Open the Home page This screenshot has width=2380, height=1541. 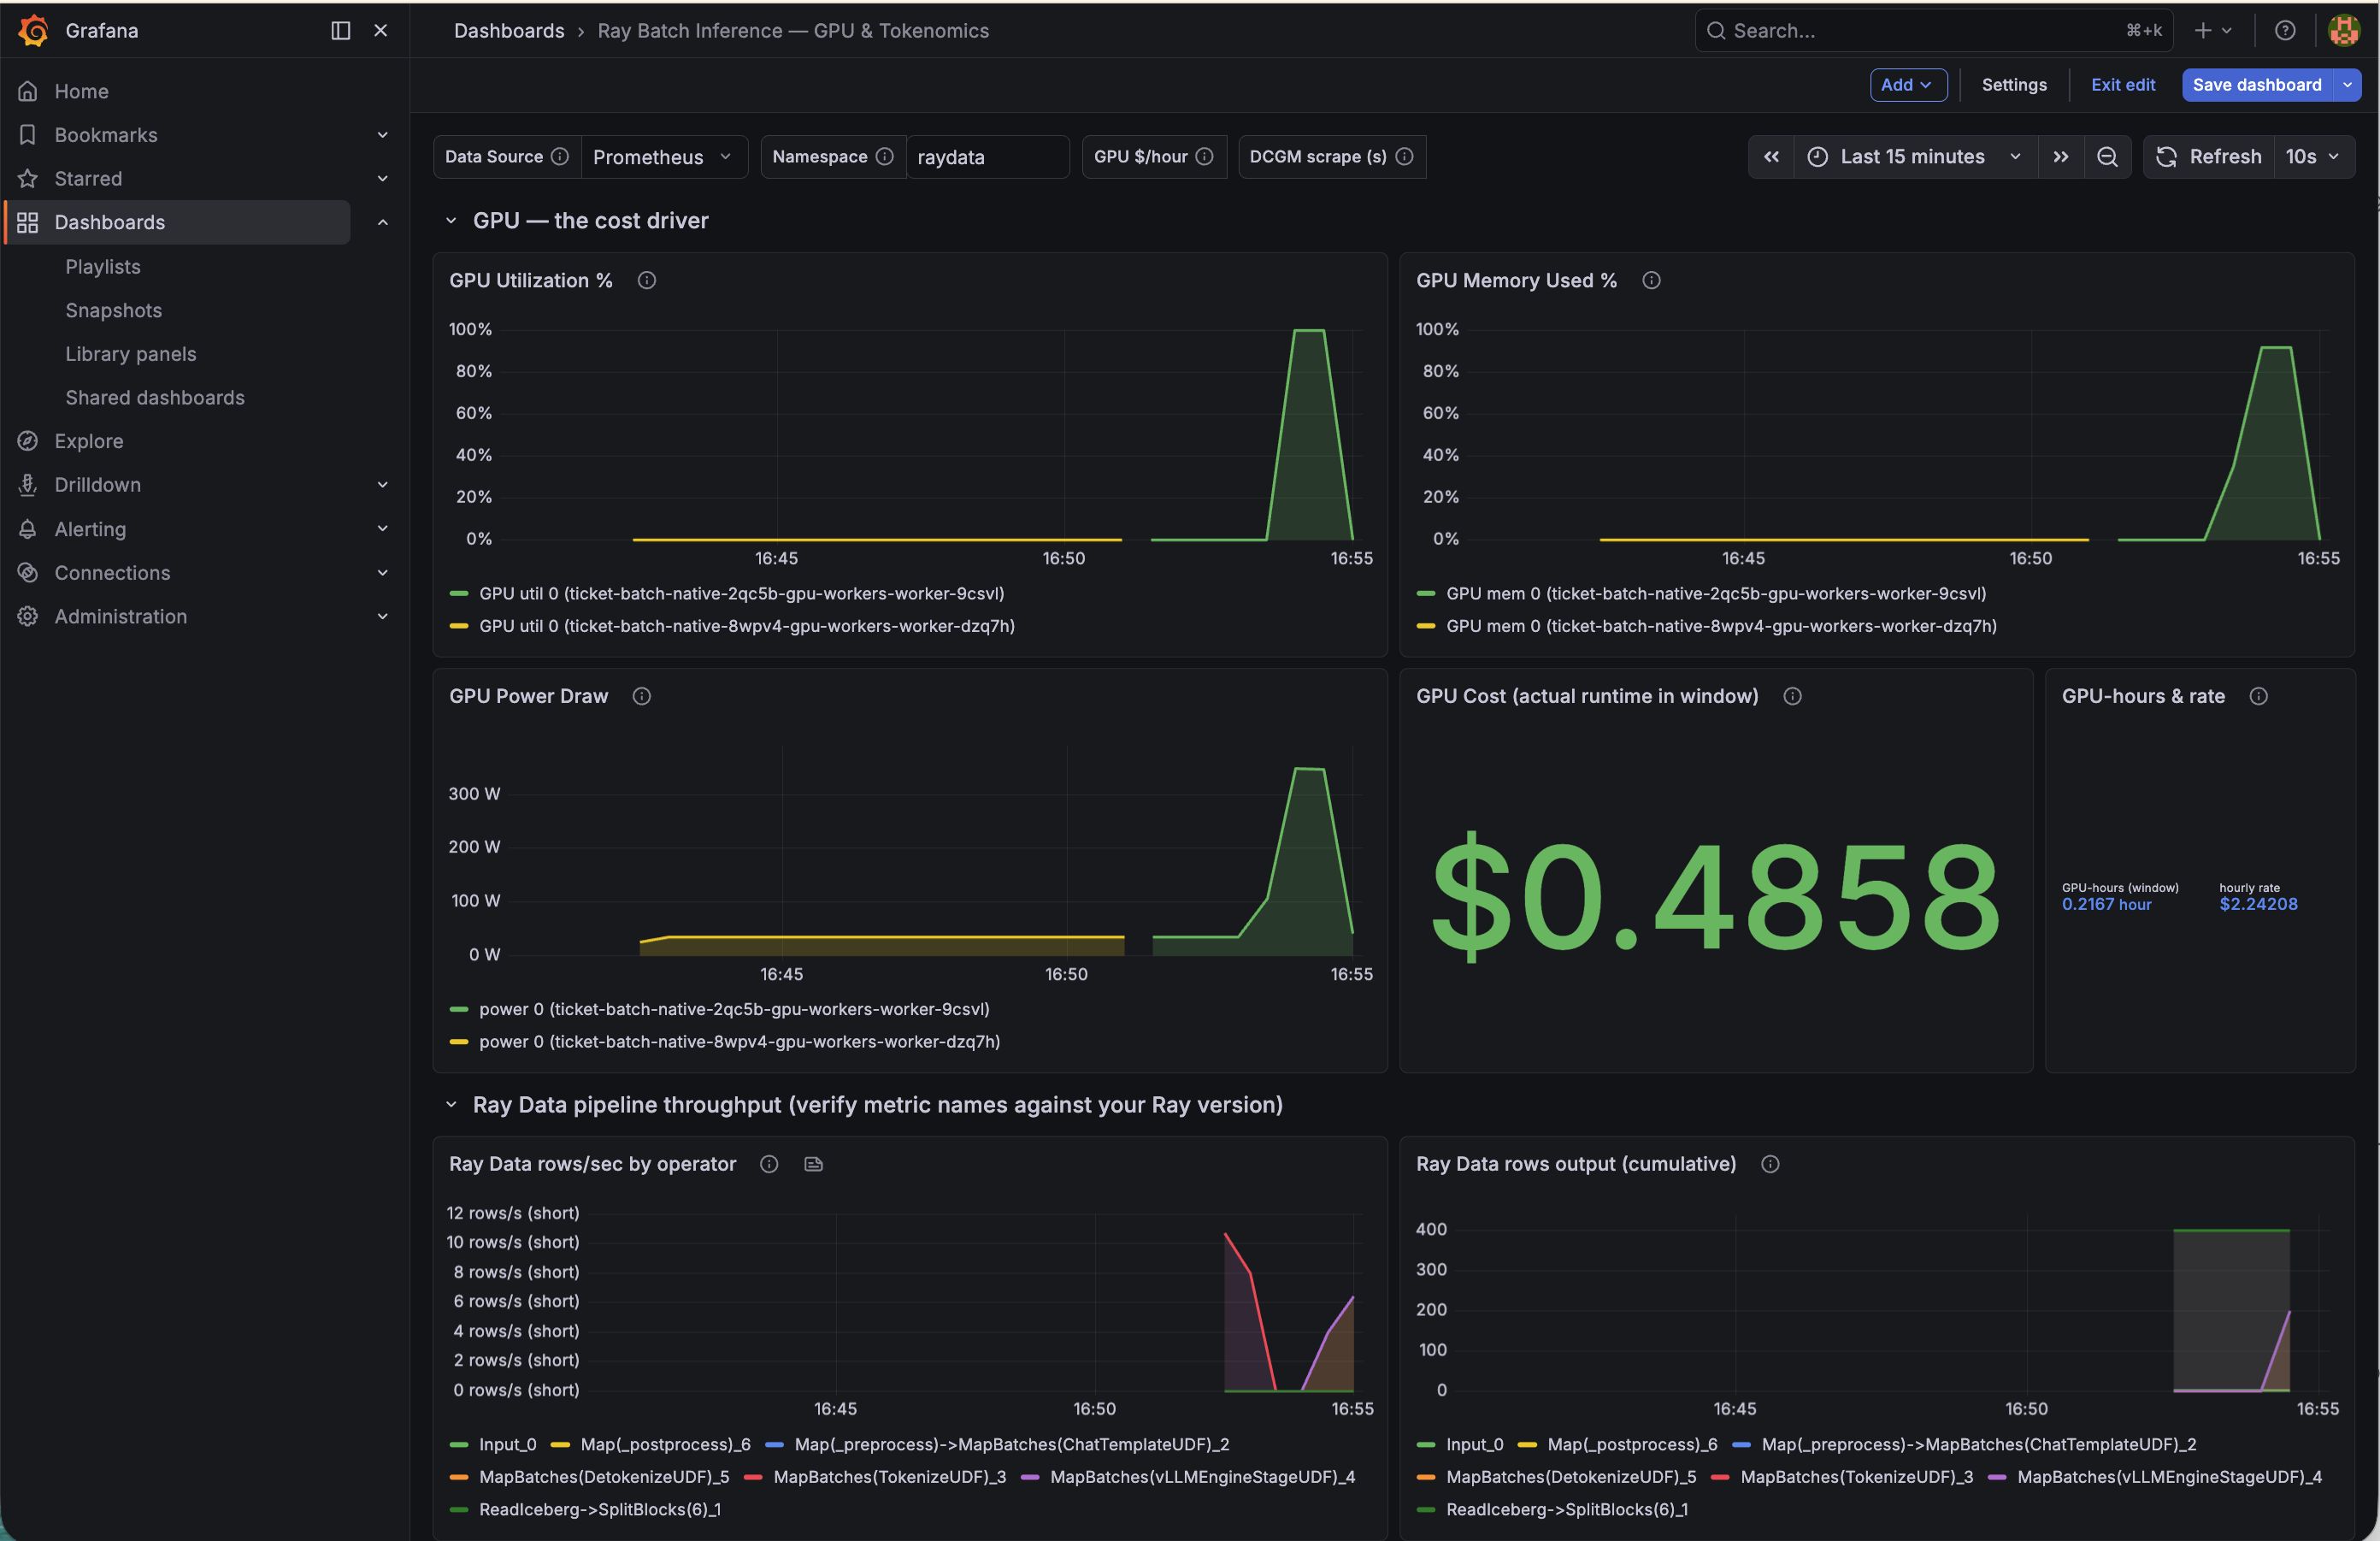81,91
